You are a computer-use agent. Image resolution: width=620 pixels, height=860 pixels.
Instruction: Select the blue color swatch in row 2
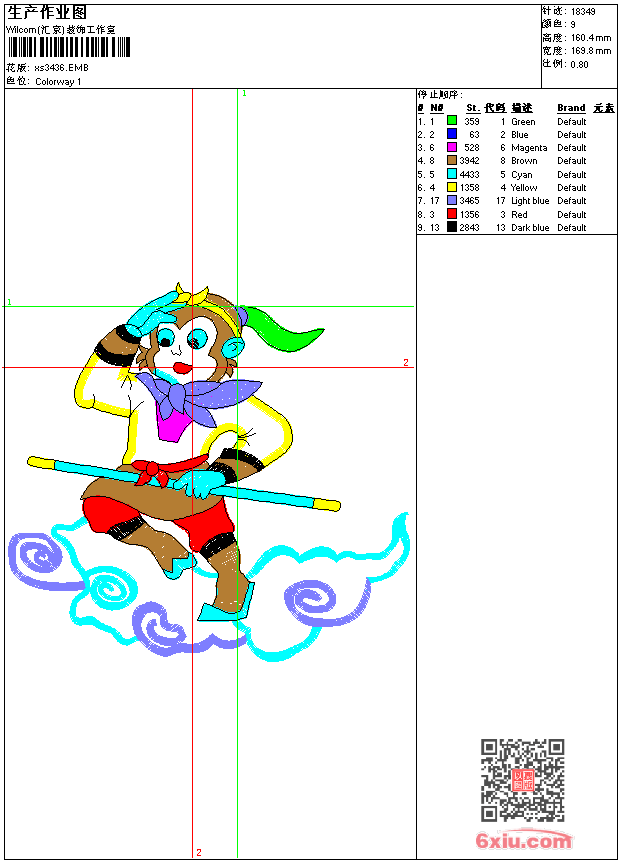tap(452, 133)
